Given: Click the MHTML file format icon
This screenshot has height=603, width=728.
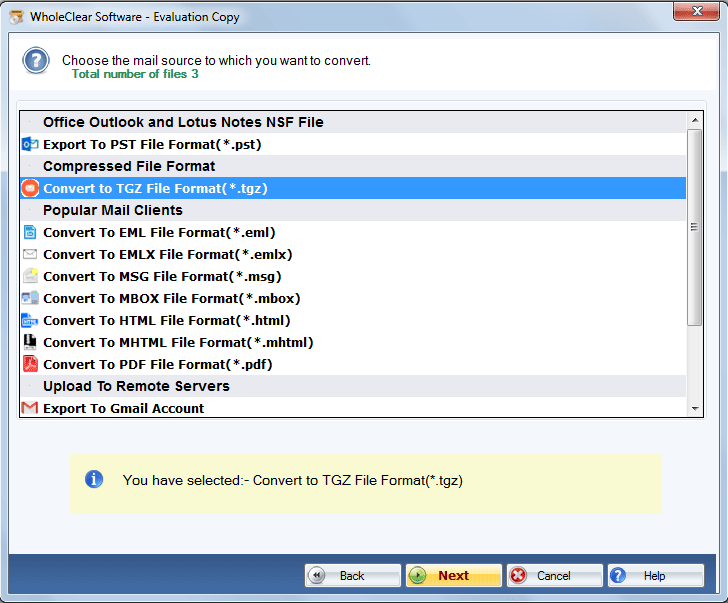Looking at the screenshot, I should [30, 342].
